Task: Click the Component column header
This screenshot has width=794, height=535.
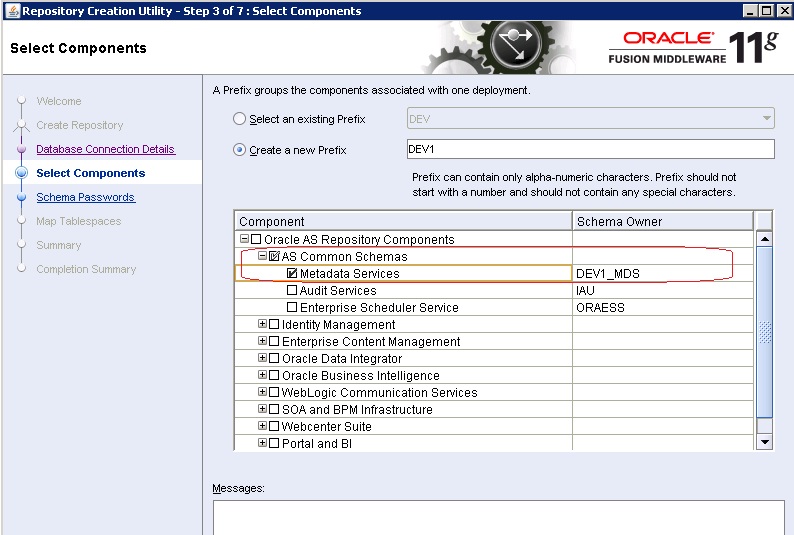Action: point(404,221)
